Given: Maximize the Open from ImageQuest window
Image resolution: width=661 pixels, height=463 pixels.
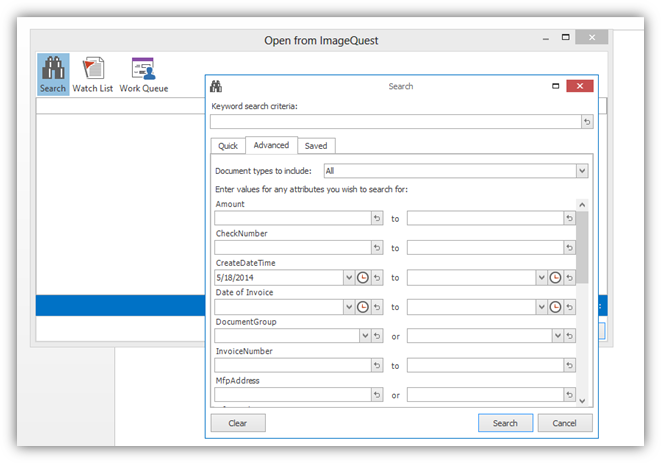Looking at the screenshot, I should 566,38.
